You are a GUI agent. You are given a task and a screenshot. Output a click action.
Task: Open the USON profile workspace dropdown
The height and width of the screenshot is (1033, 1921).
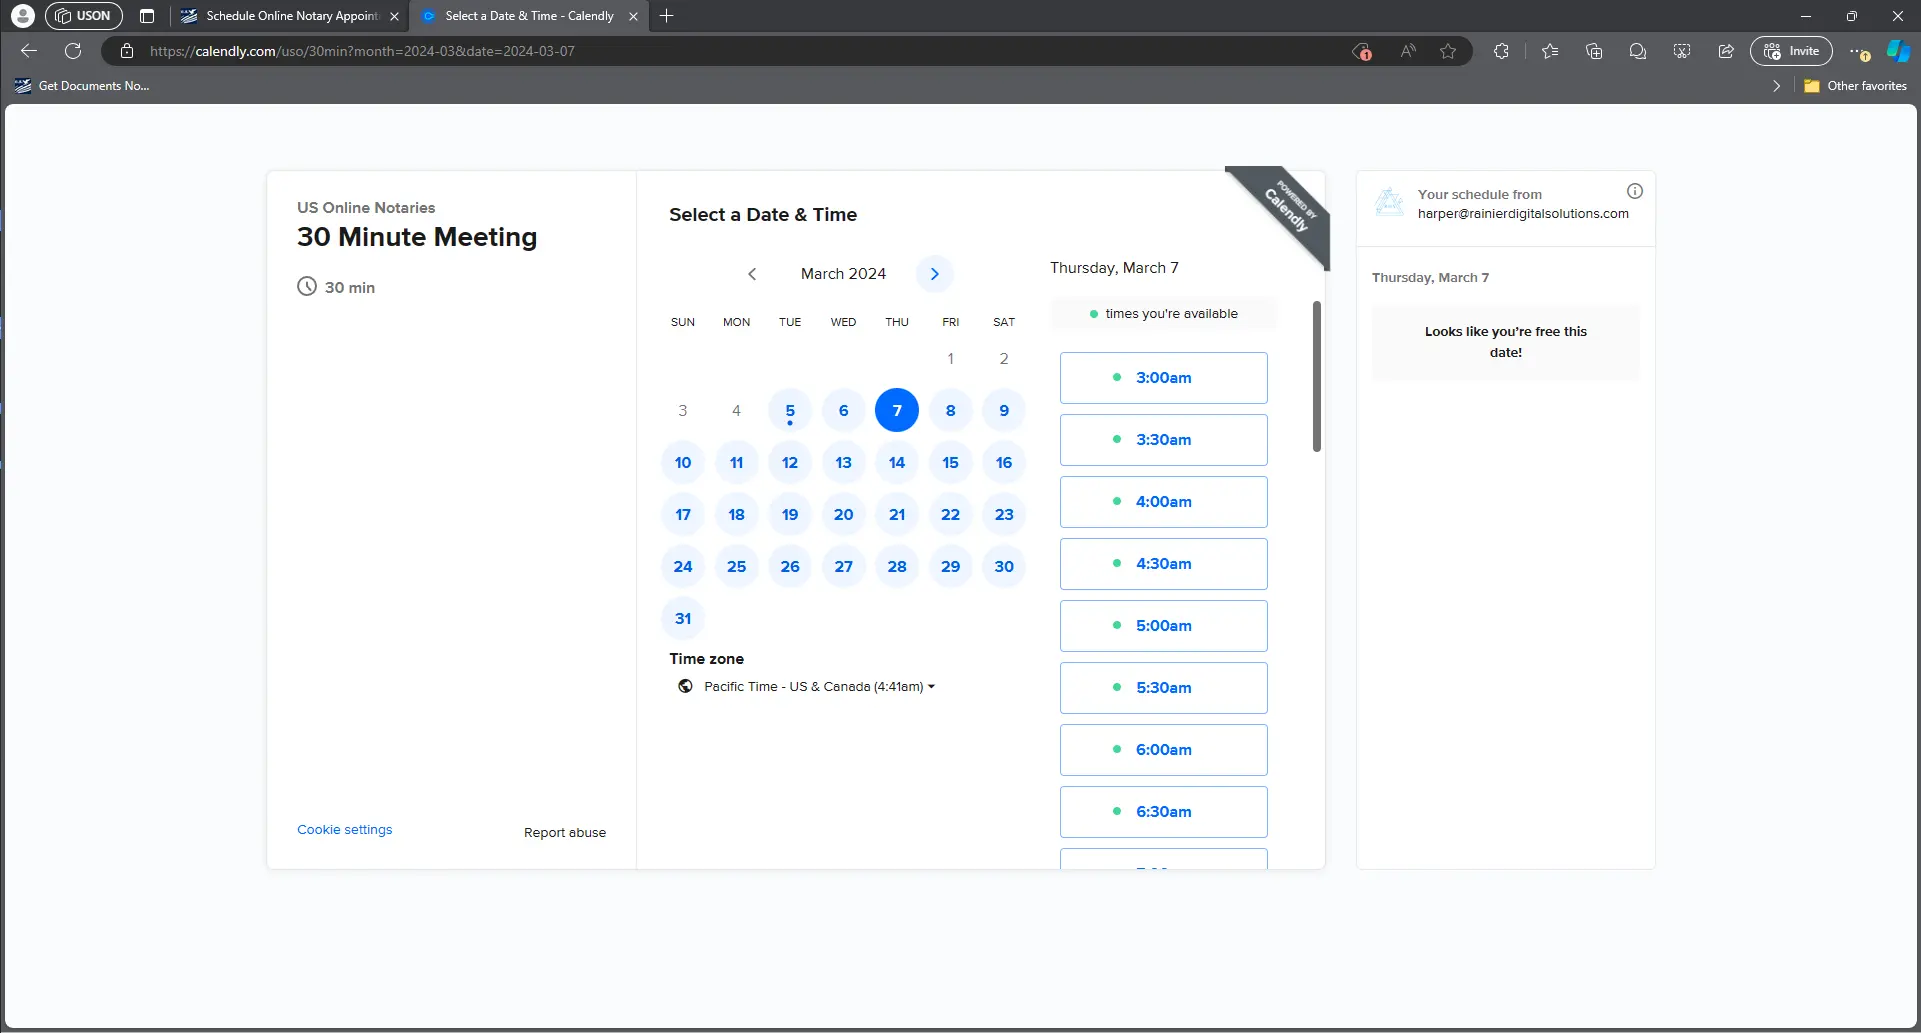click(x=84, y=16)
